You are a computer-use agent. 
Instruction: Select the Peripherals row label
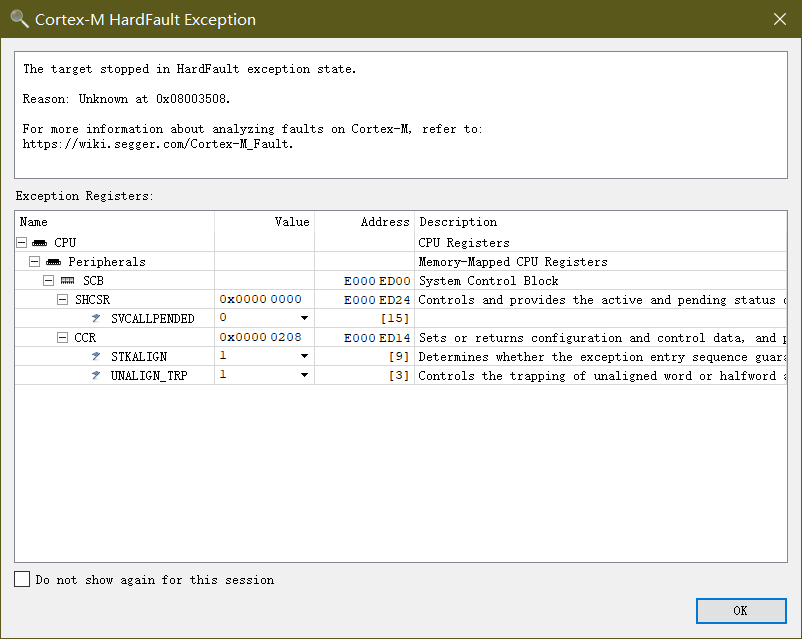(x=107, y=262)
